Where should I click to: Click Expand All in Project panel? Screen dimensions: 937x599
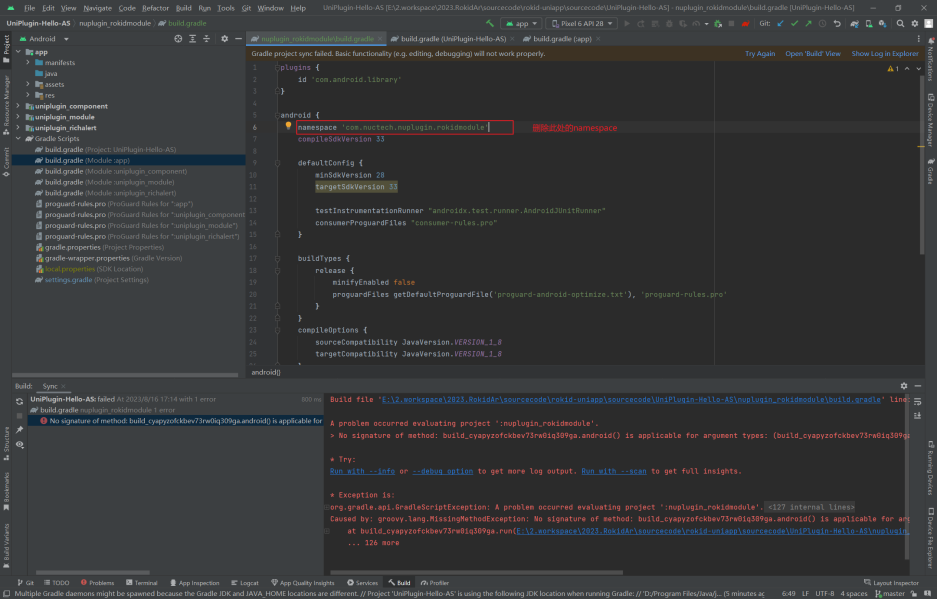[192, 38]
